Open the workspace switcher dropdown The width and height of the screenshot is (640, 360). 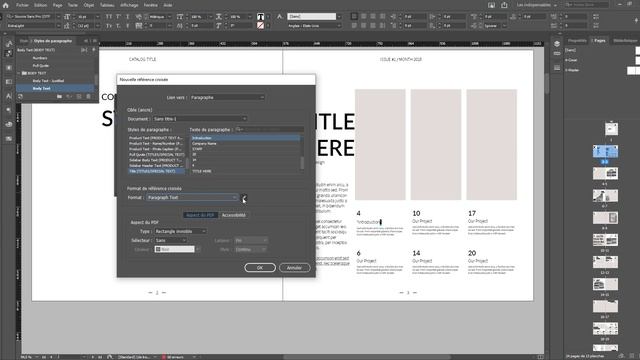click(x=536, y=5)
